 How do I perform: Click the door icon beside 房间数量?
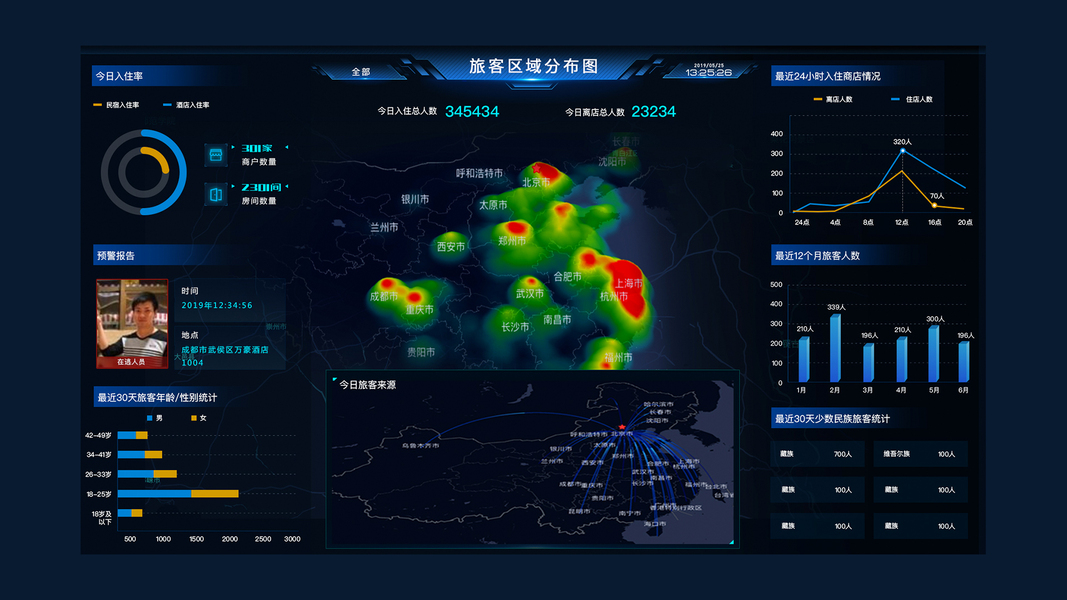[x=216, y=195]
